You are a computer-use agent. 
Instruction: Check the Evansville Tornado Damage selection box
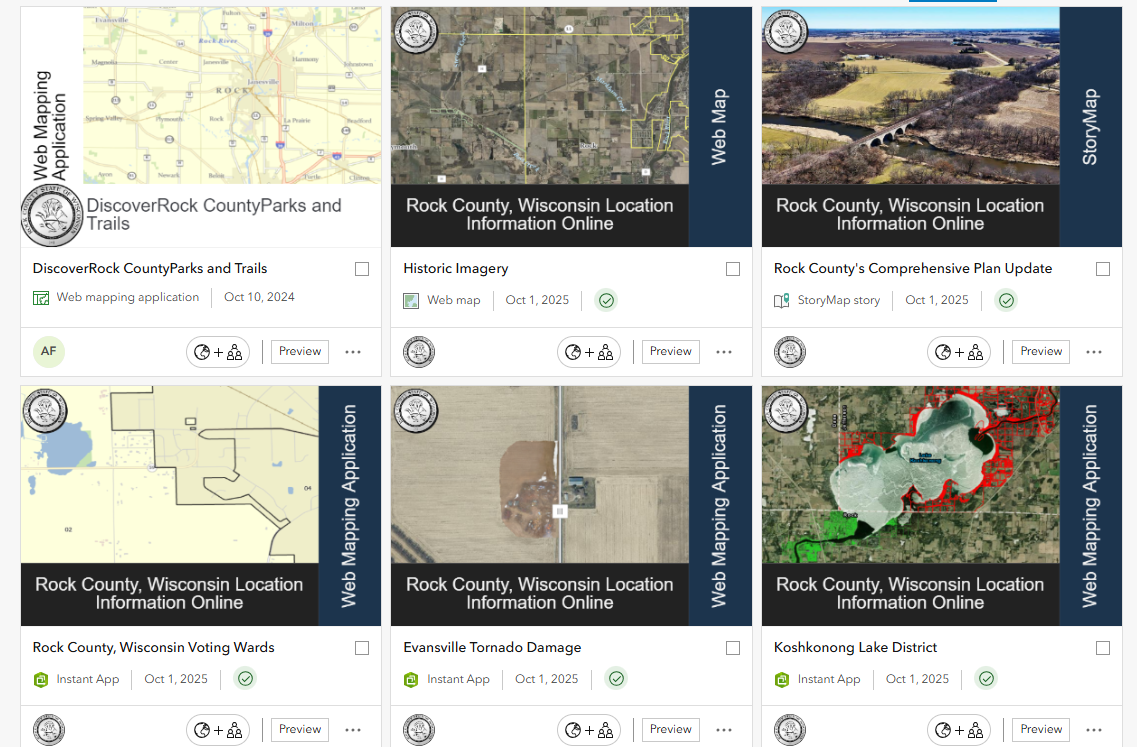coord(733,648)
